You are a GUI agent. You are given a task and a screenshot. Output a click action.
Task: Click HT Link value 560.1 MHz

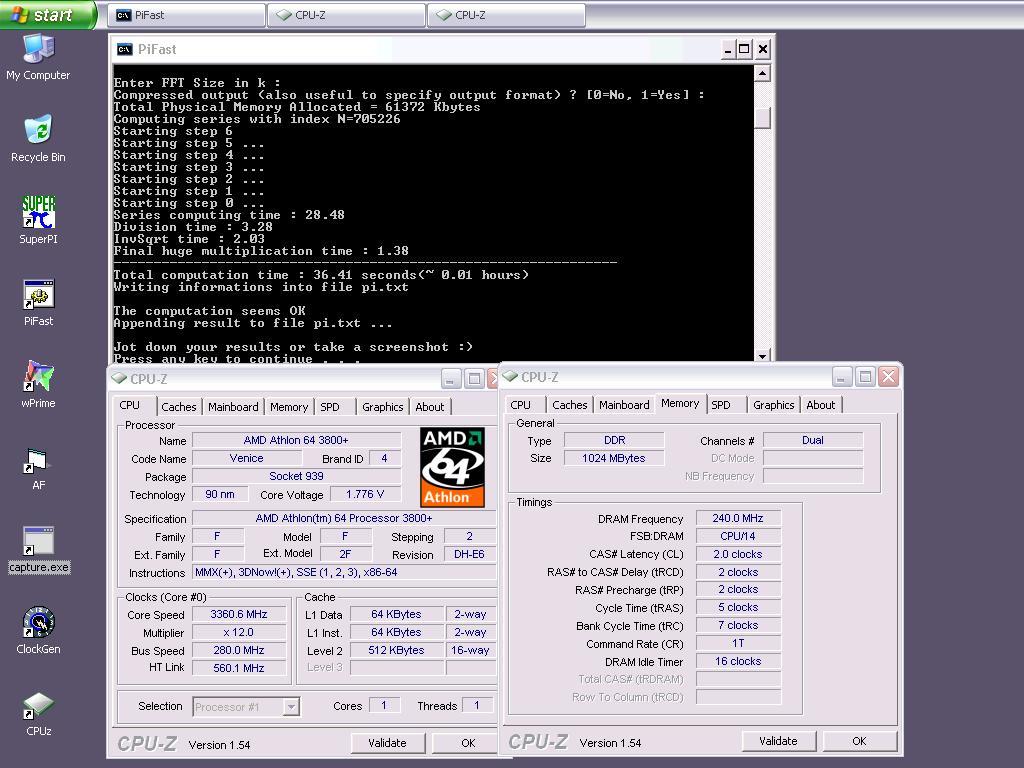coord(239,669)
